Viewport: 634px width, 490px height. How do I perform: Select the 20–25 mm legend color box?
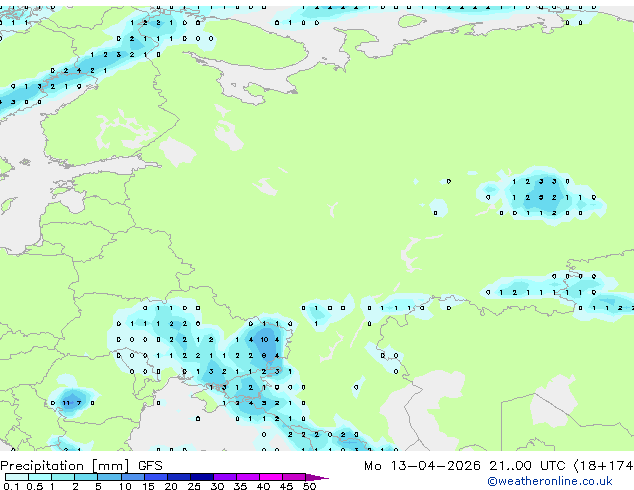click(x=178, y=477)
